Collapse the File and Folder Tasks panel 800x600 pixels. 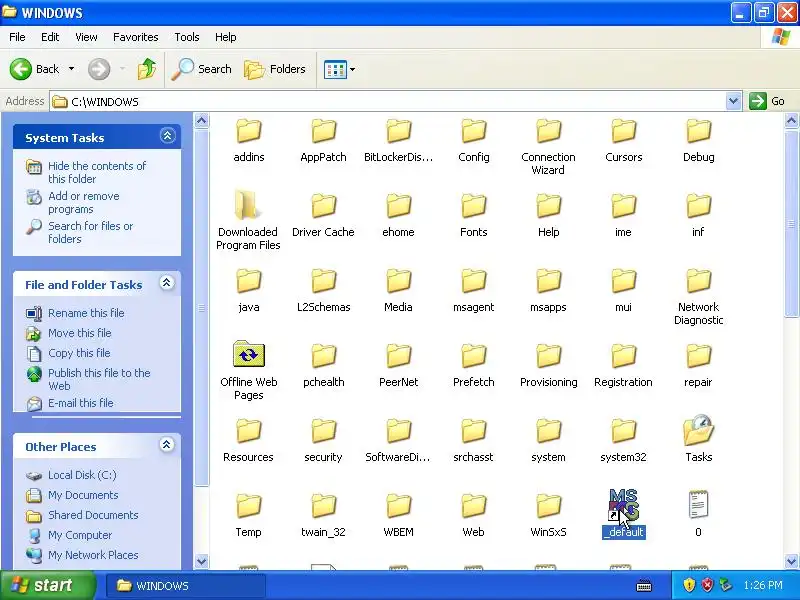point(167,283)
